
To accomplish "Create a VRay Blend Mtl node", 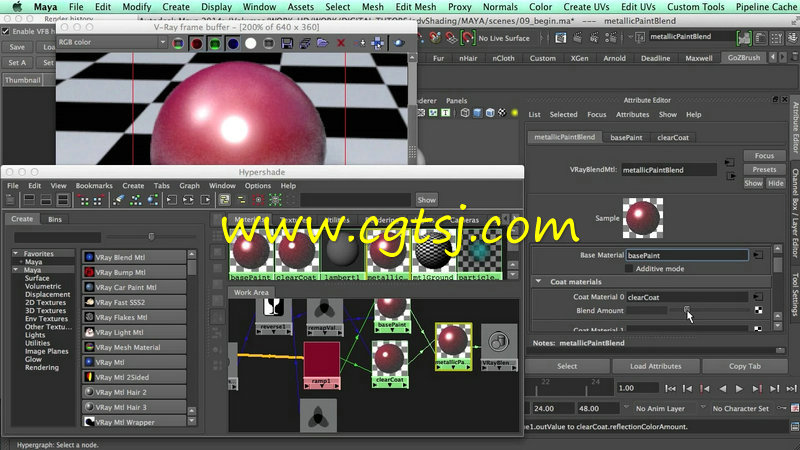I will tap(134, 258).
